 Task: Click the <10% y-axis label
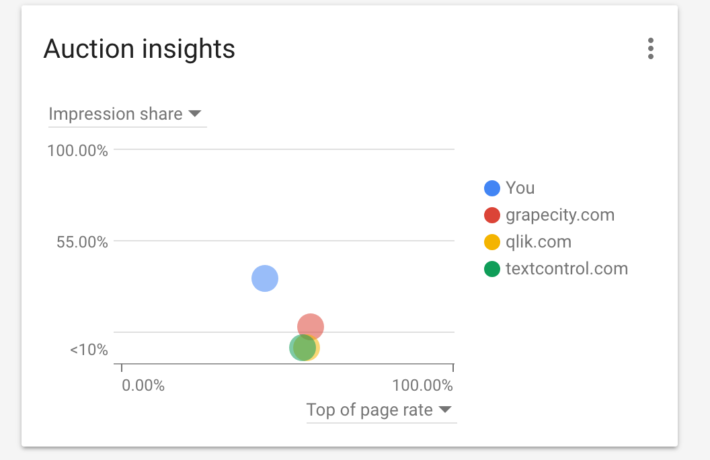[89, 350]
